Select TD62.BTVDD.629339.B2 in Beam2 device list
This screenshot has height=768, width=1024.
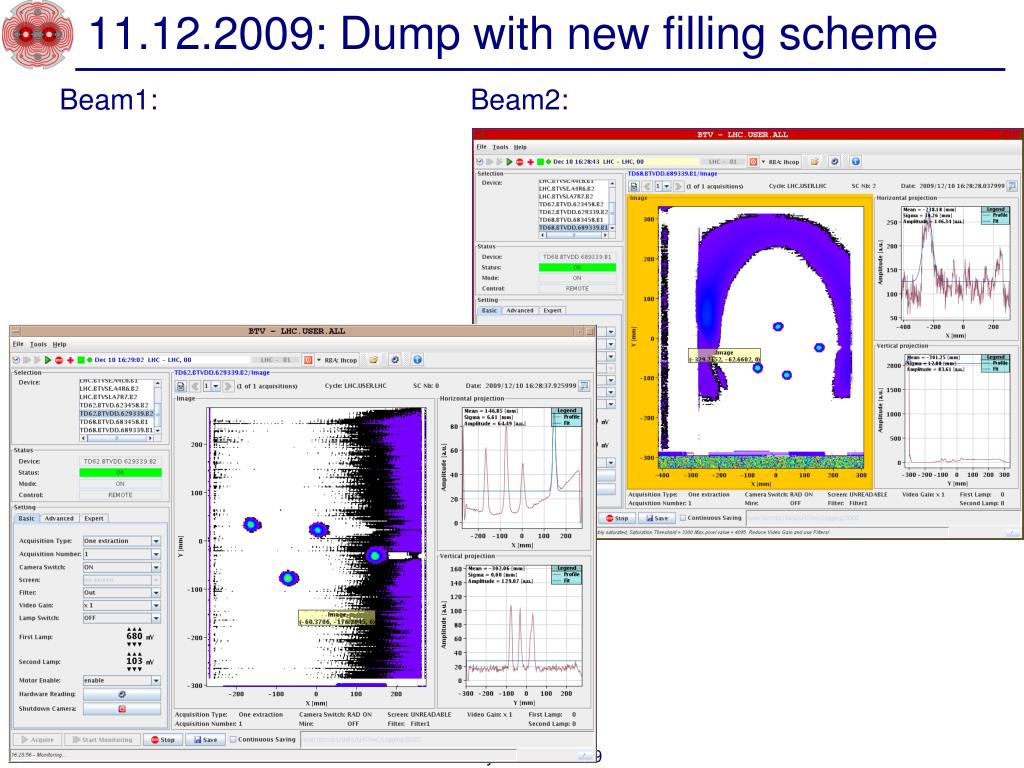click(573, 212)
